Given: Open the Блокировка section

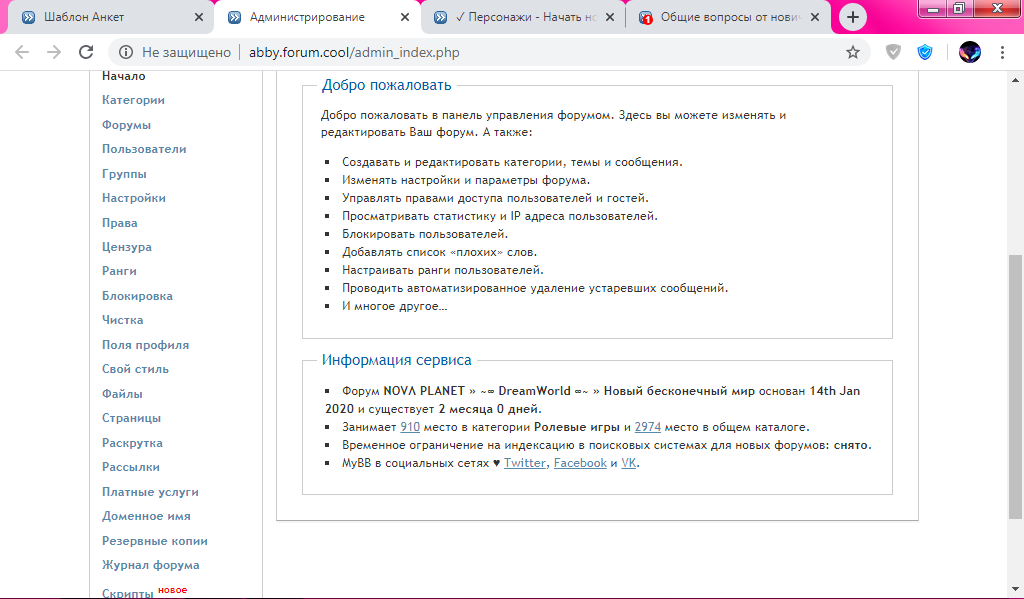Looking at the screenshot, I should (x=137, y=296).
